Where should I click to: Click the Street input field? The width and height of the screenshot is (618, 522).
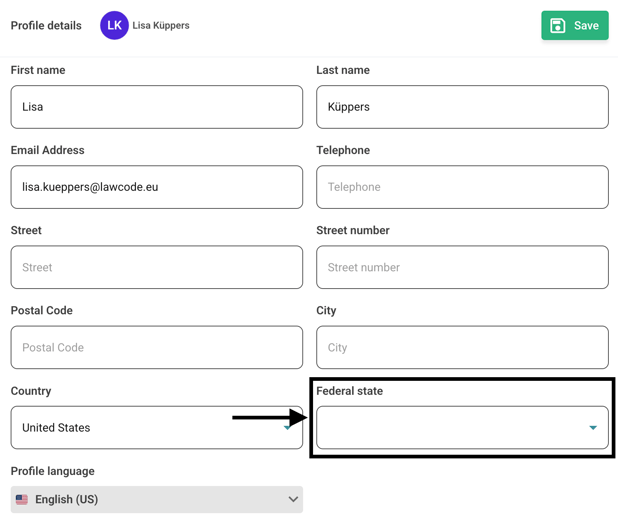pos(156,268)
